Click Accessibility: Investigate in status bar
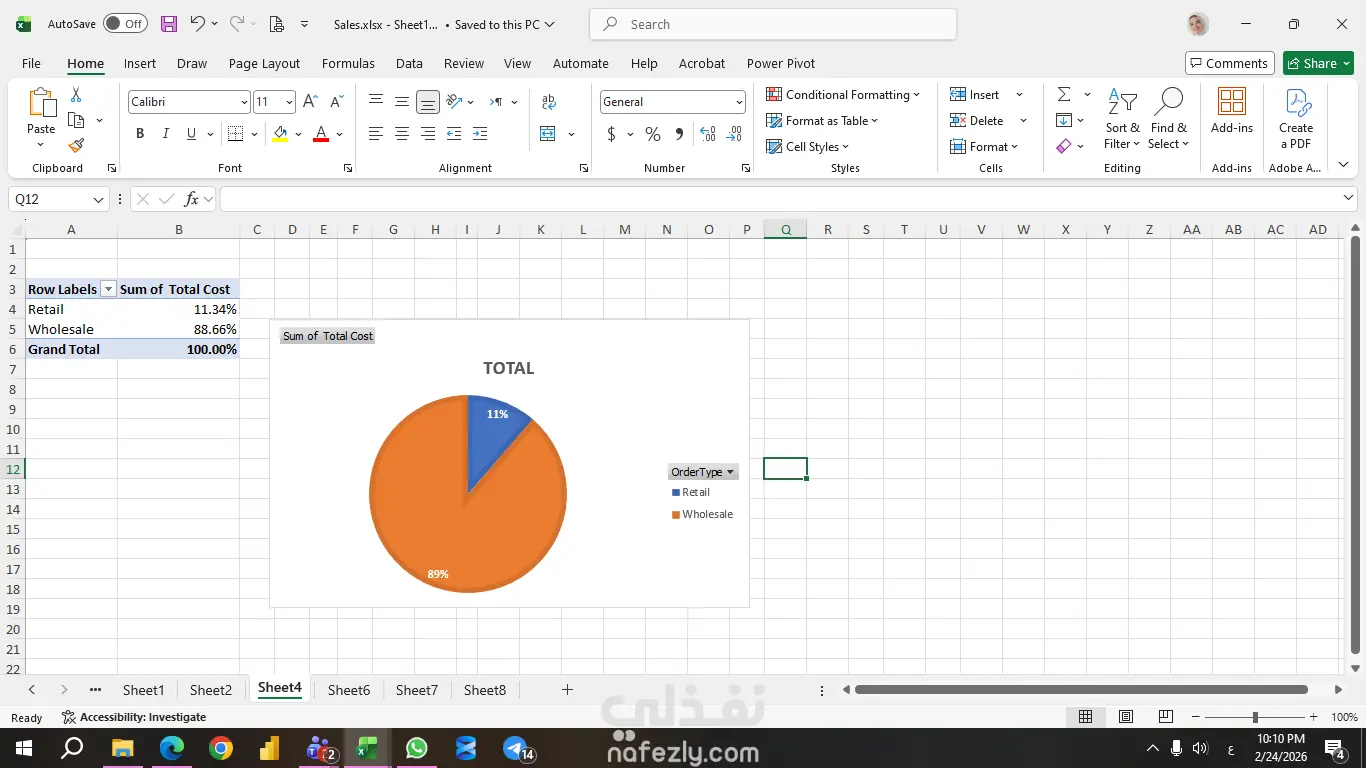This screenshot has width=1366, height=768. (134, 717)
